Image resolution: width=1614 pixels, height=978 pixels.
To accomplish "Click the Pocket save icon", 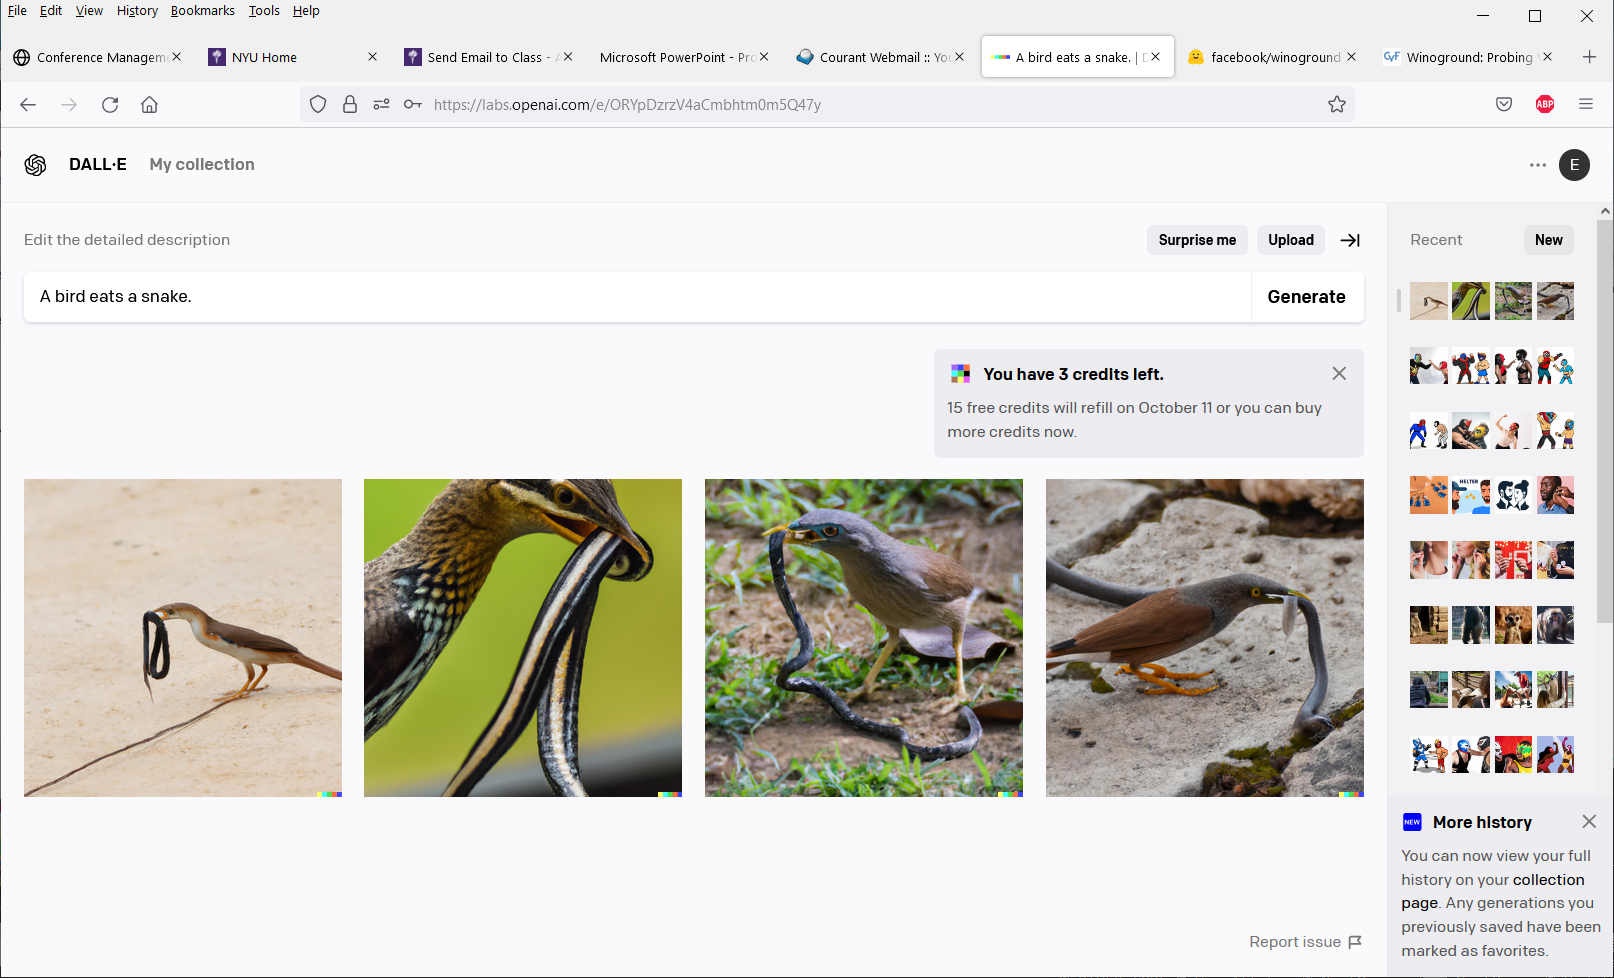I will tap(1503, 105).
